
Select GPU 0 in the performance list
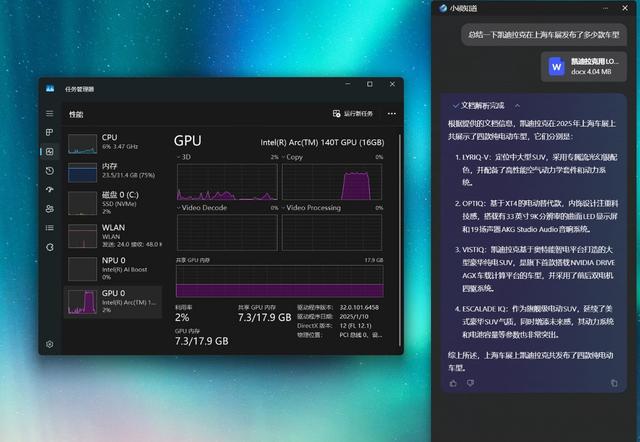pyautogui.click(x=113, y=302)
